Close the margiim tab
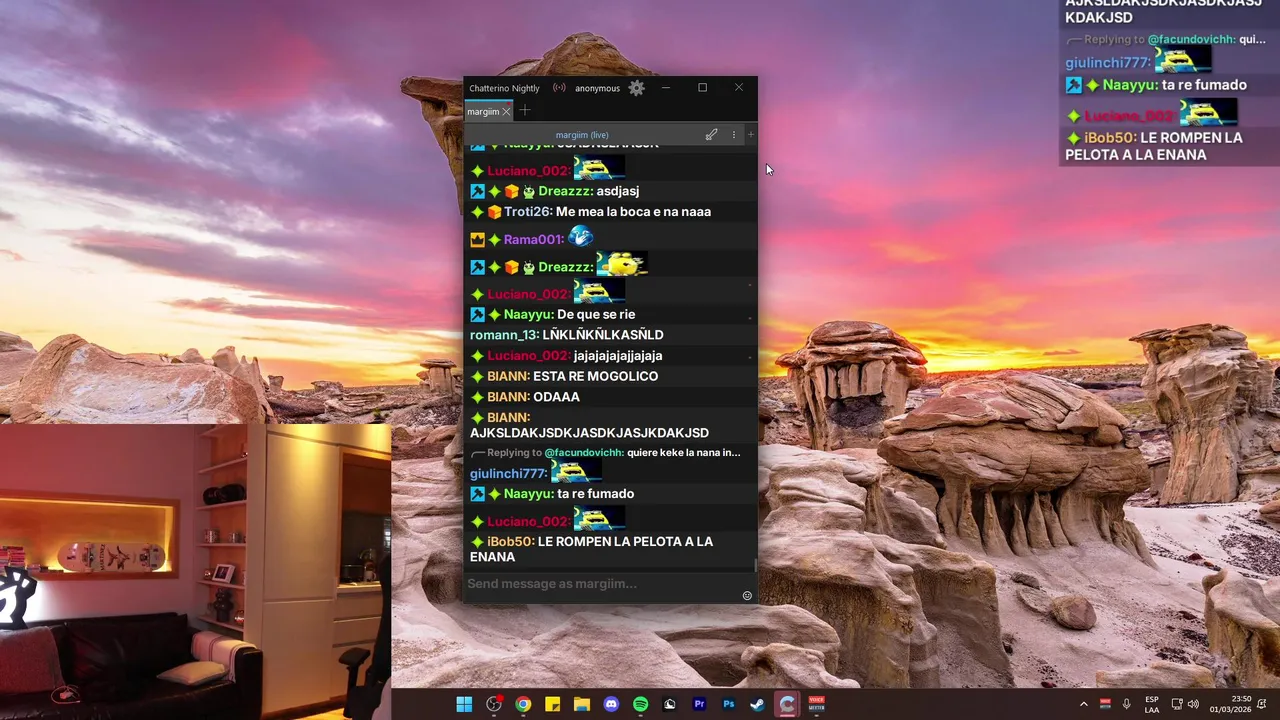 click(x=506, y=112)
